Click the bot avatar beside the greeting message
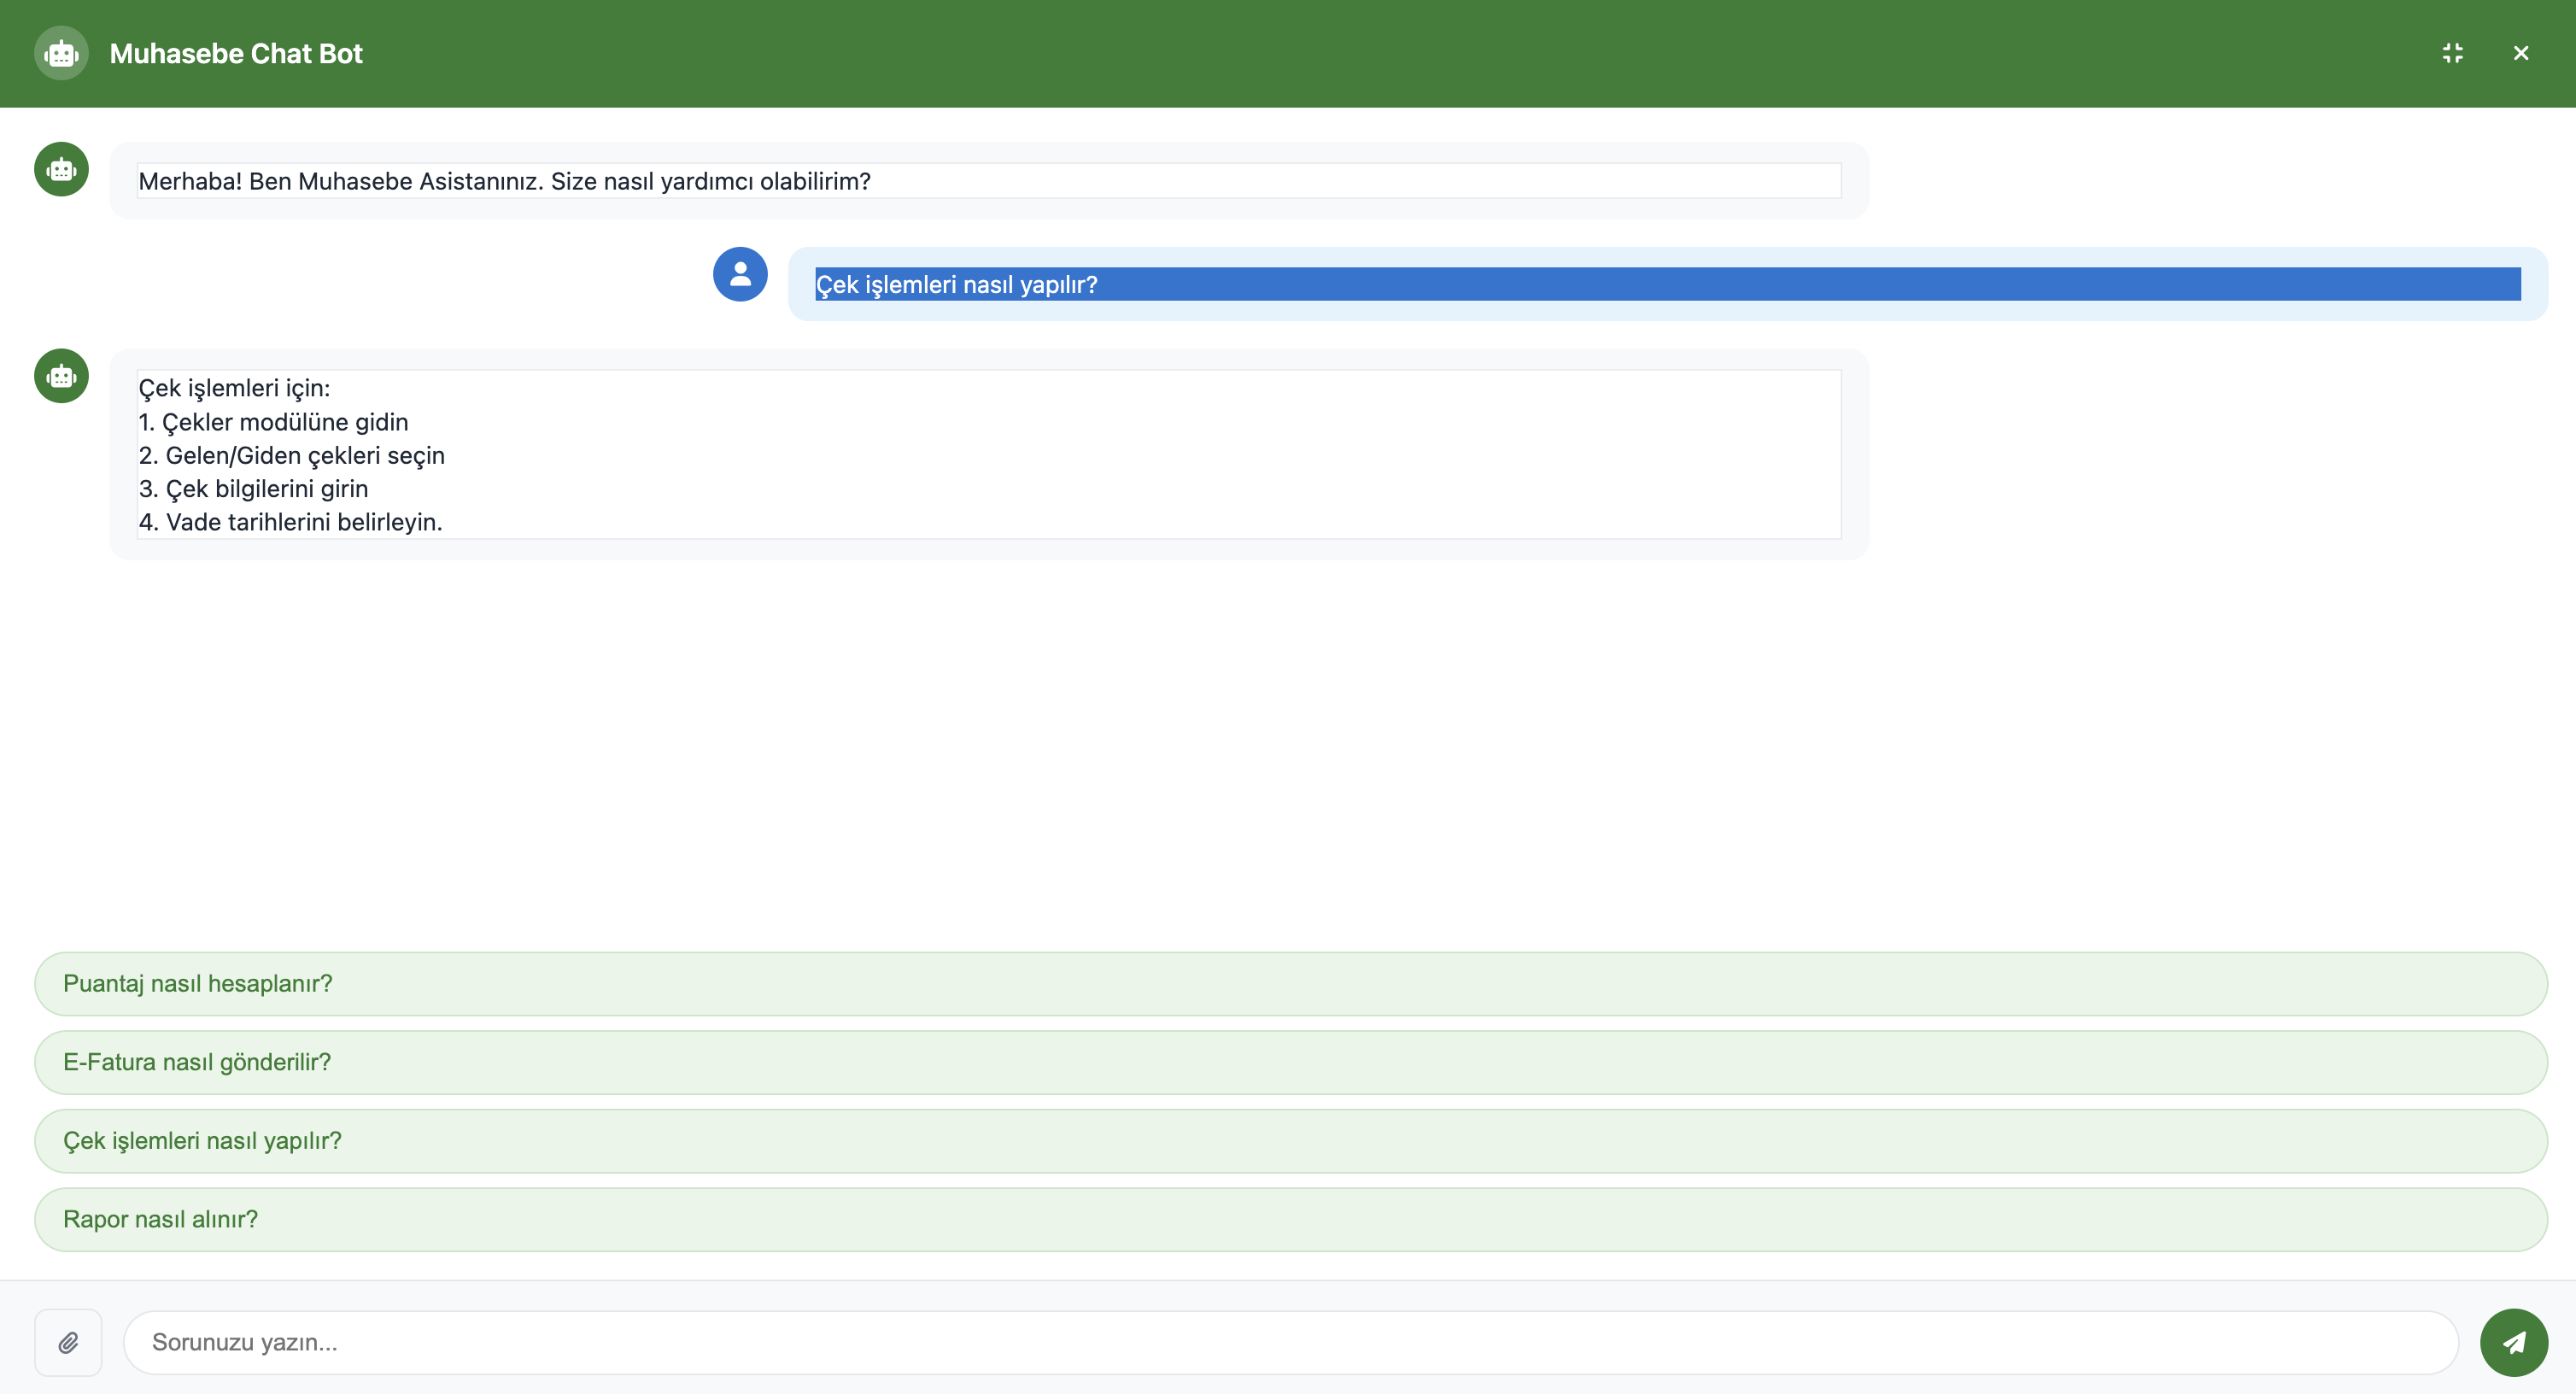 (x=61, y=169)
